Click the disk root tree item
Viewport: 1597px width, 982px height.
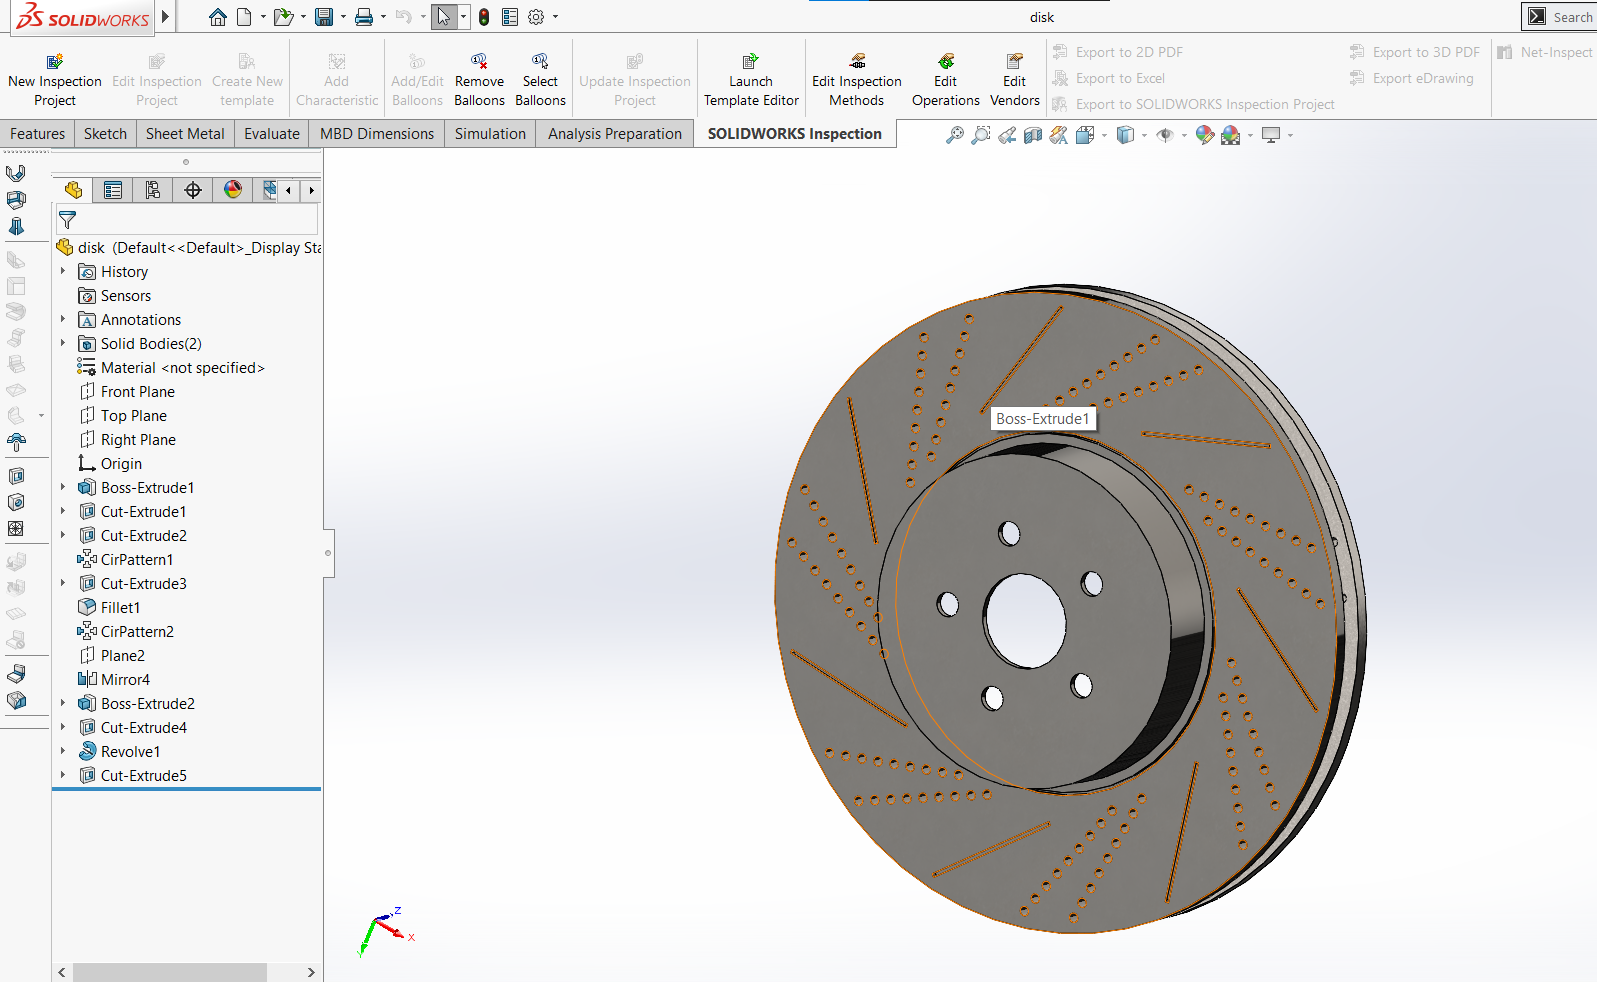click(x=188, y=248)
